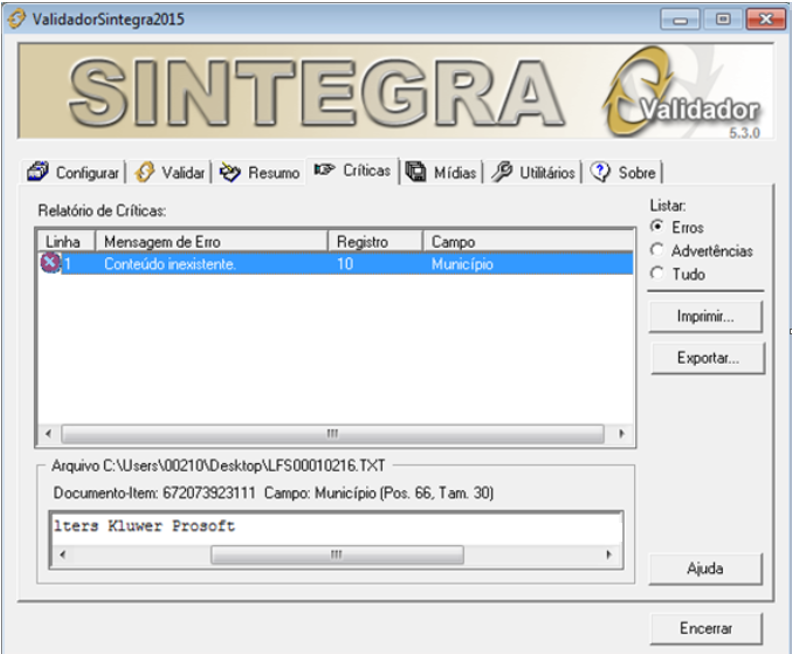
Task: Click the file content scrollbar thumb
Action: click(x=337, y=555)
